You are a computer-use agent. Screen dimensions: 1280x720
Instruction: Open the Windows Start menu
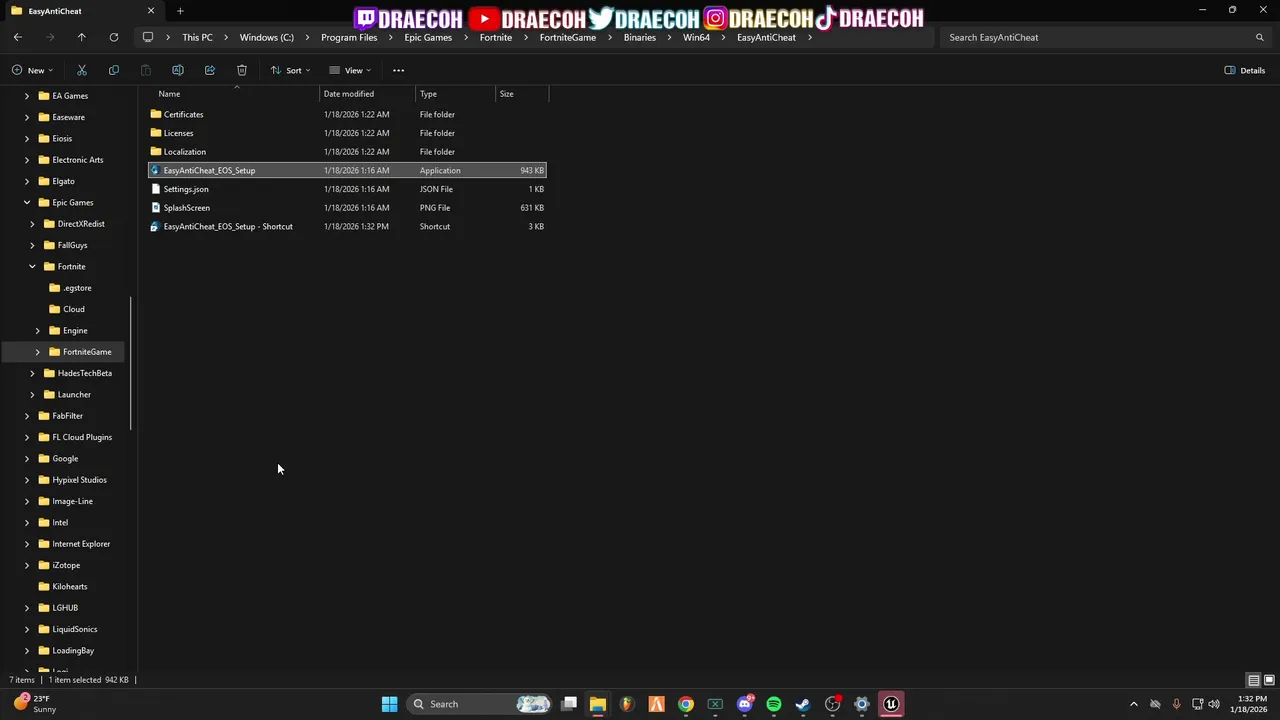click(389, 704)
